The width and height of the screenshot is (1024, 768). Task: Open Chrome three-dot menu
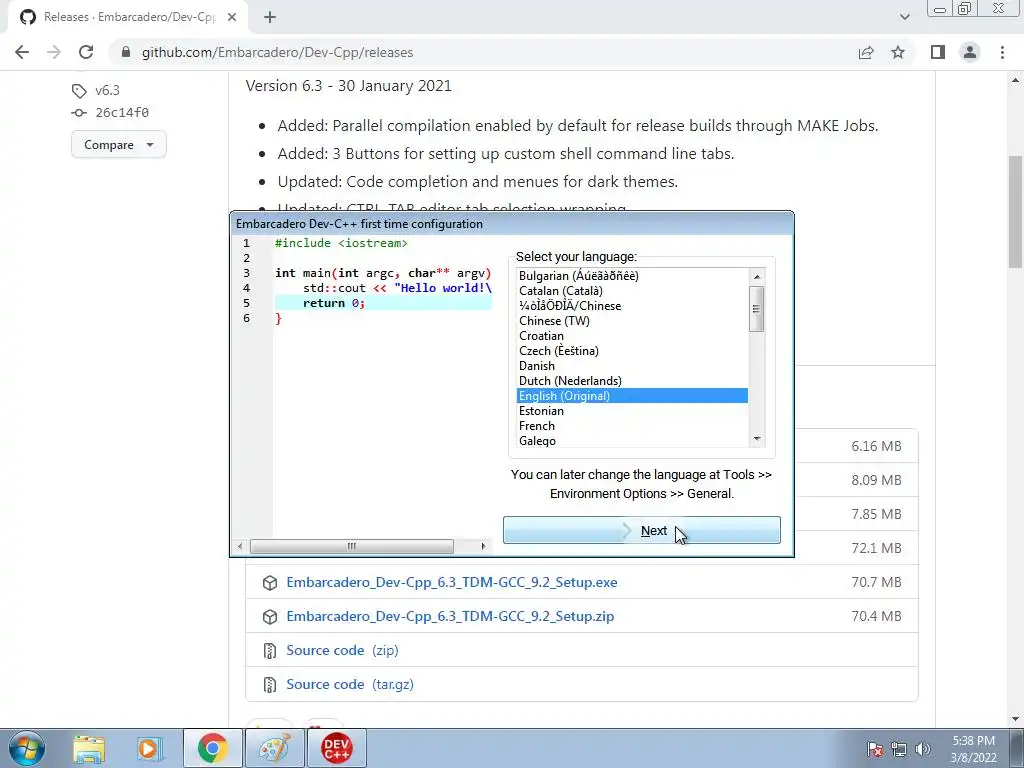(x=1002, y=52)
